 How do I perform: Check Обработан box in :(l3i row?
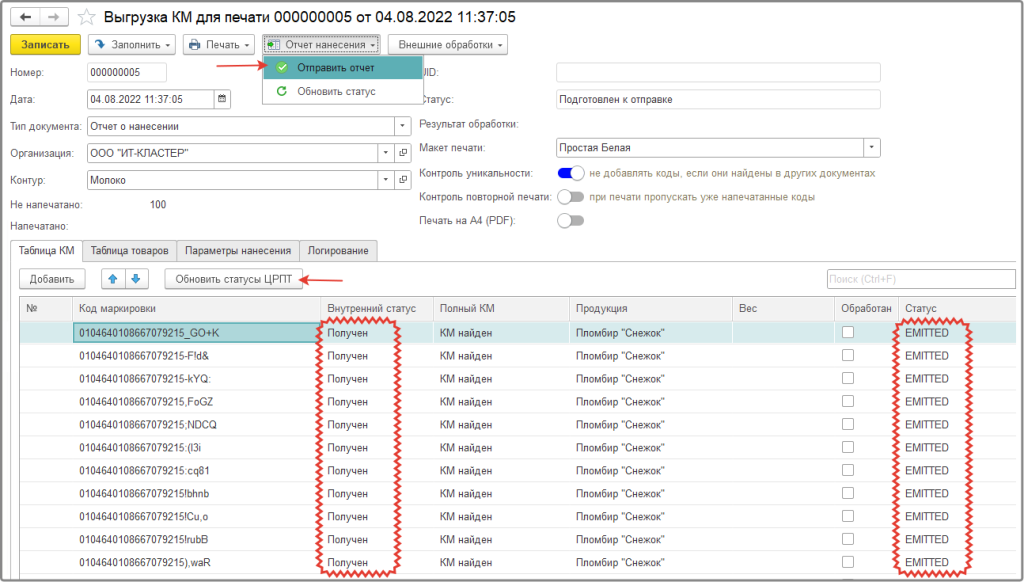coord(848,447)
